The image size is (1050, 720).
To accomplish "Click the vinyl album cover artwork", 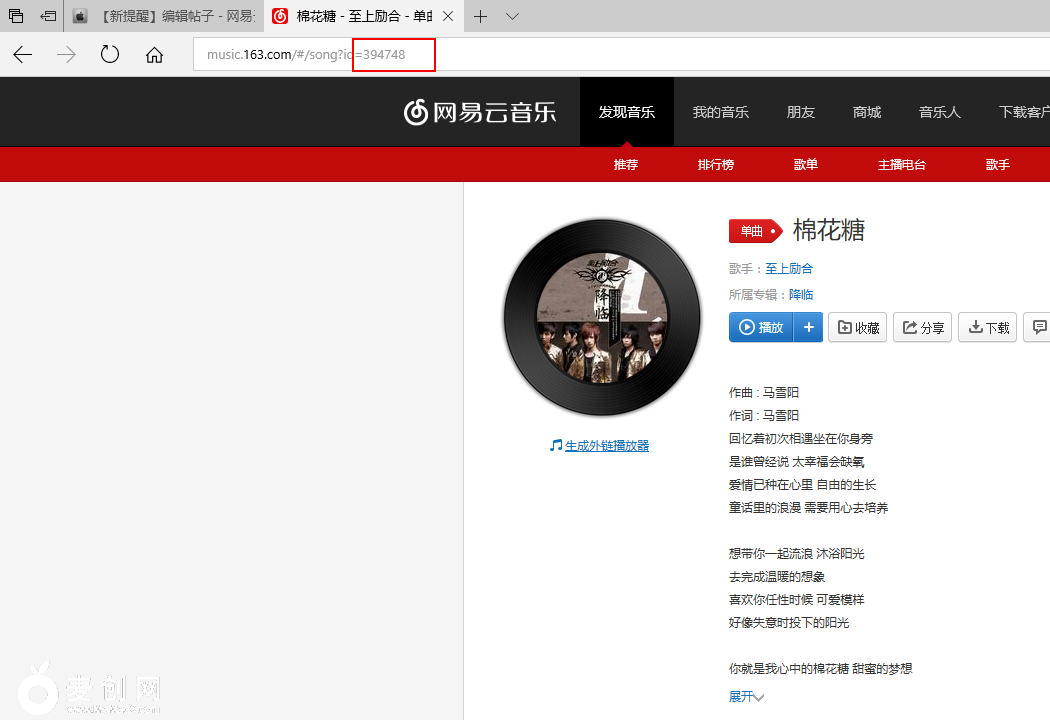I will pyautogui.click(x=601, y=317).
